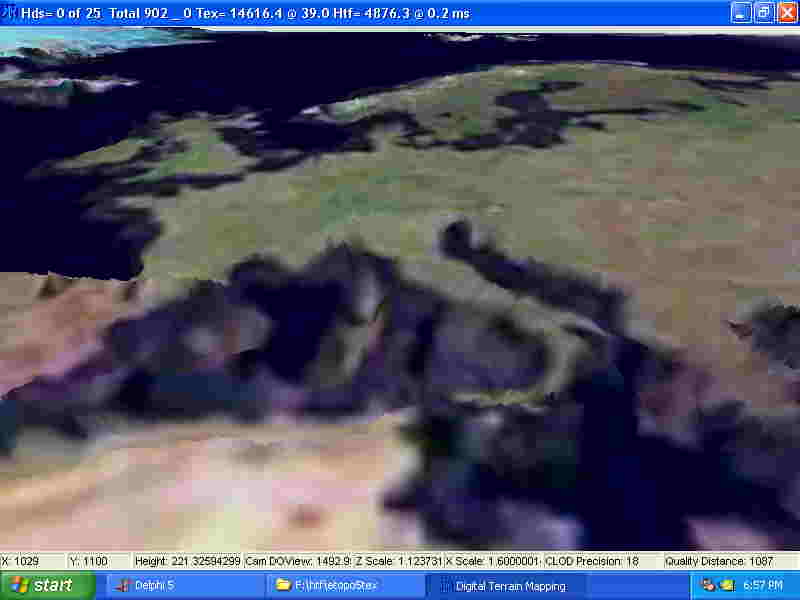Select the Height status bar panel
Viewport: 800px width, 600px height.
[187, 561]
